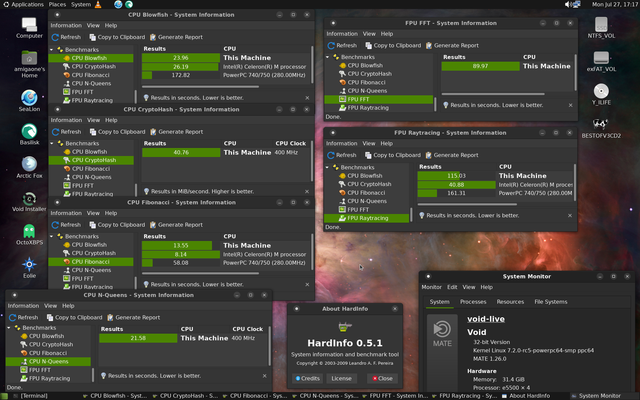Dismiss hint bar in CPU Blowfish window
Viewport: 640px width, 400px height.
[x=307, y=98]
